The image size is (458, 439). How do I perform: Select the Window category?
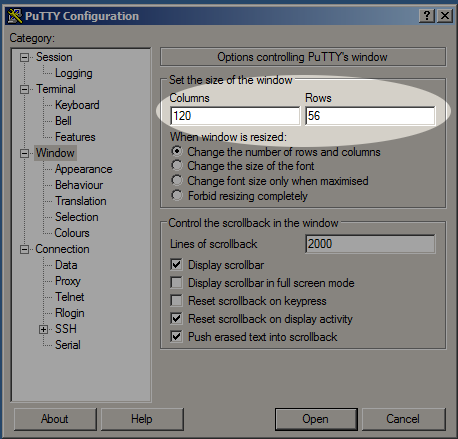click(55, 153)
